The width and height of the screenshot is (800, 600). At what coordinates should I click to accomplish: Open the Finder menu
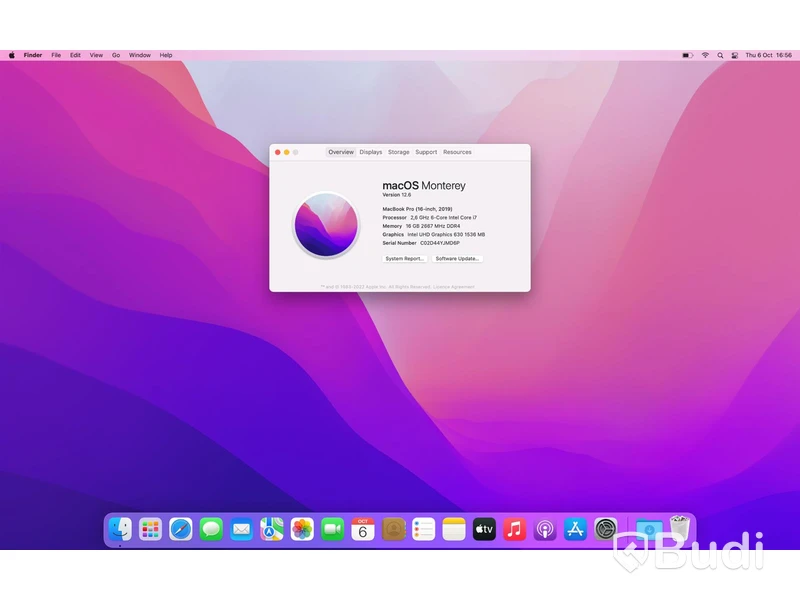[x=33, y=55]
